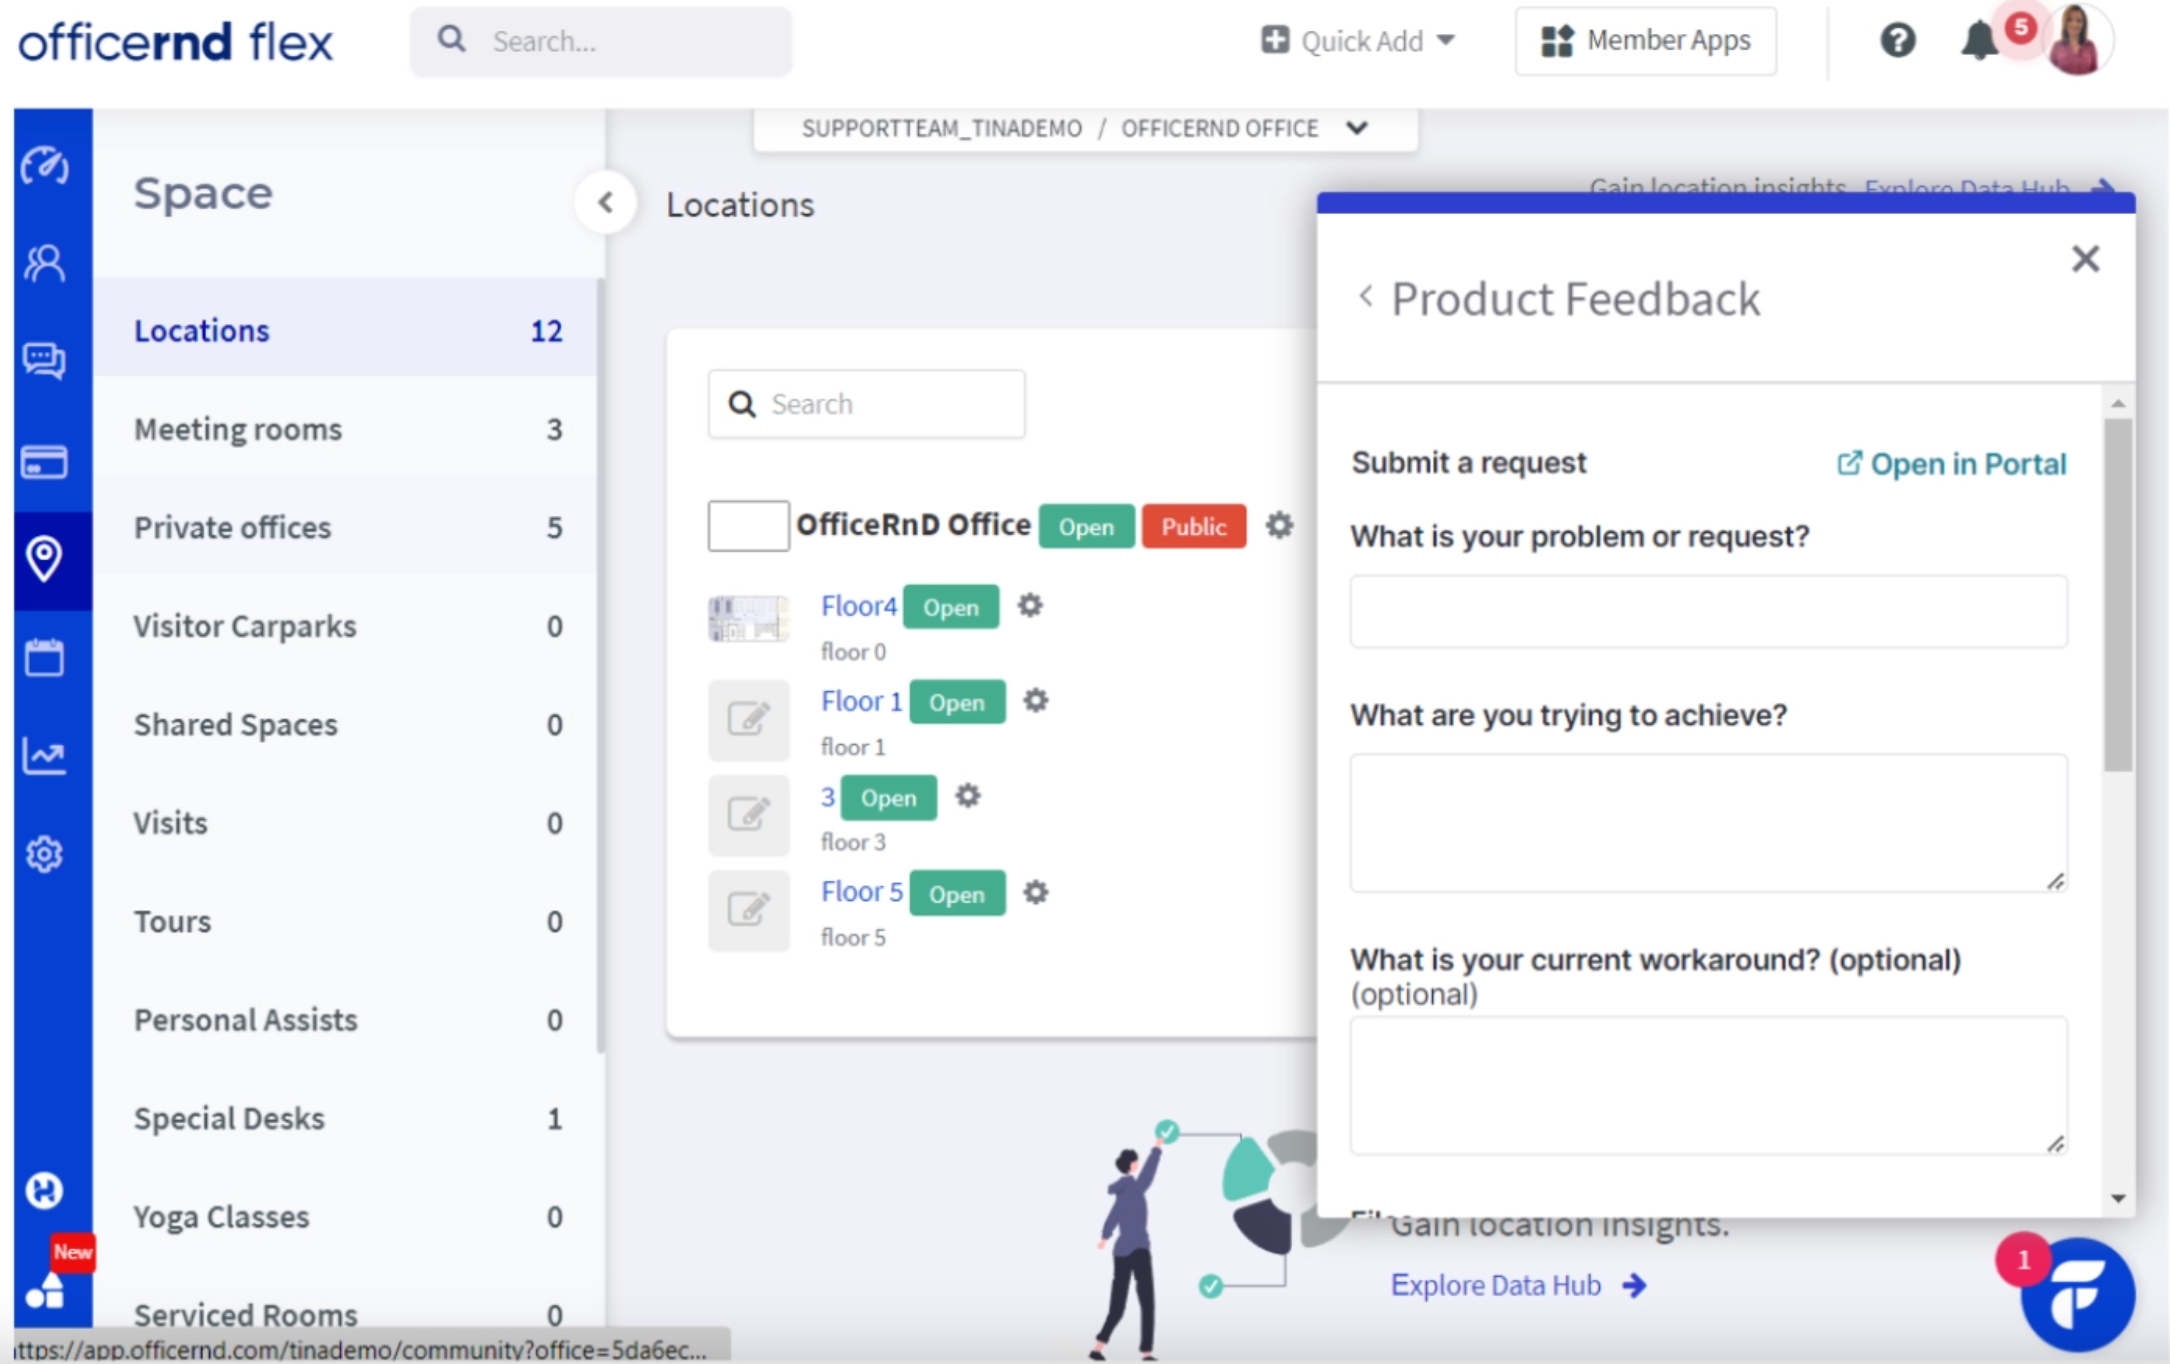This screenshot has height=1364, width=2170.
Task: Open the circular sidebar icon above the New badge
Action: click(45, 1190)
